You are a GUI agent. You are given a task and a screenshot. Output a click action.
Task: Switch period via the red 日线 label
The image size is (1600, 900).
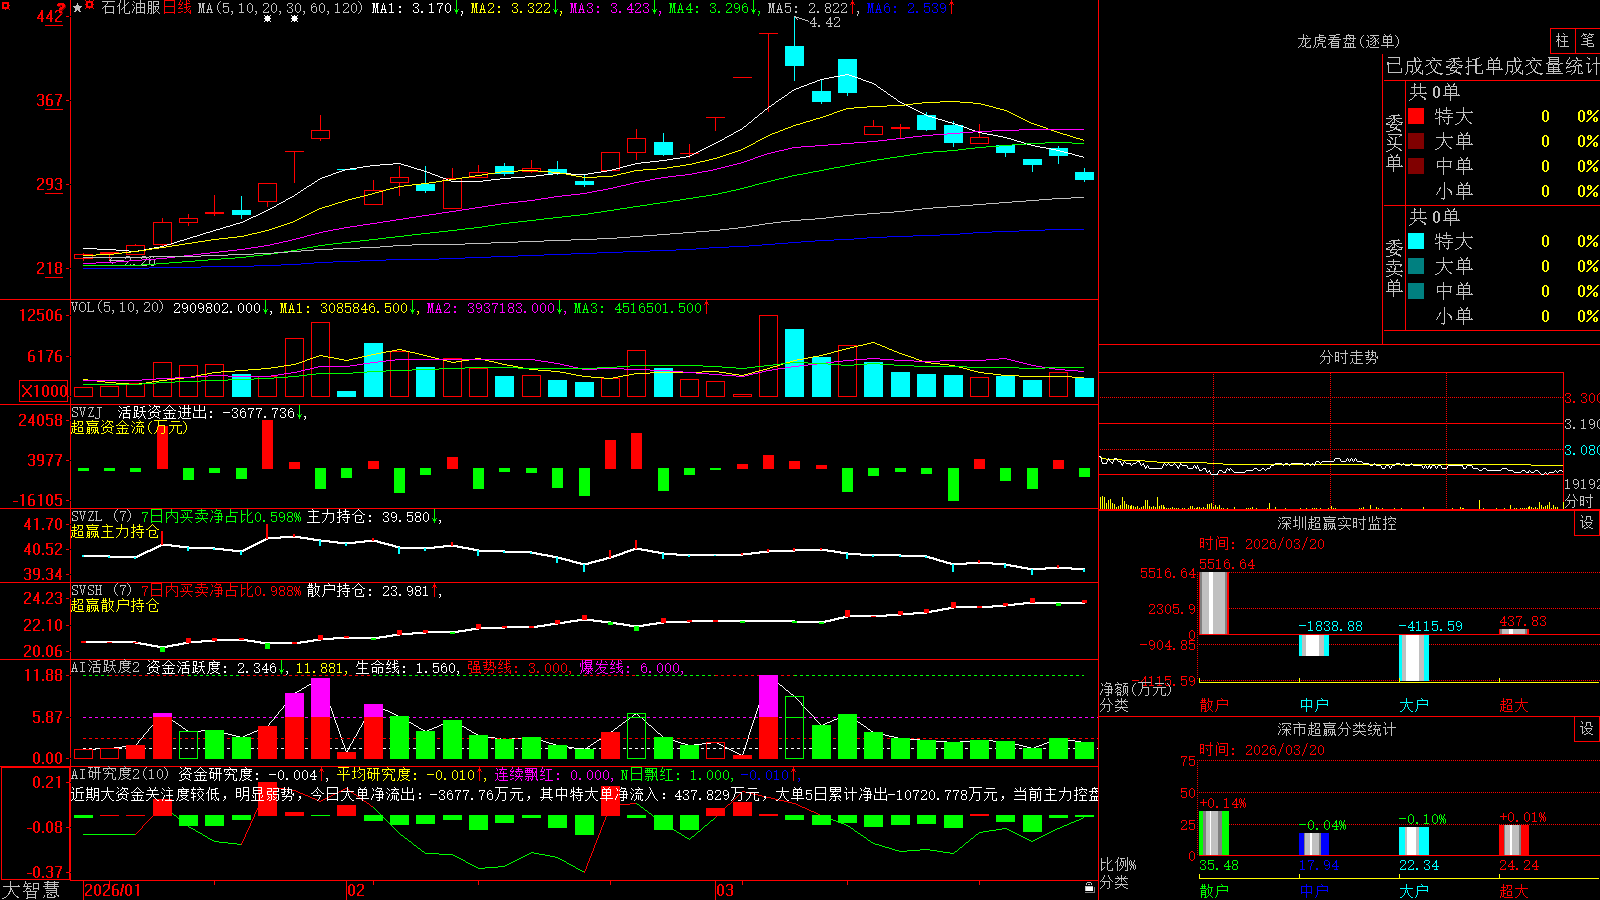tap(177, 8)
